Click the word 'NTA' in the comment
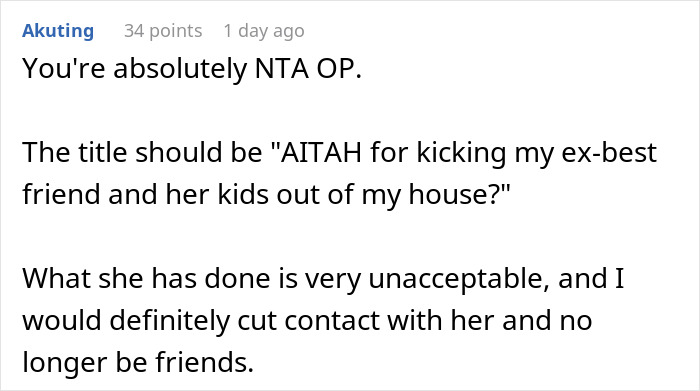 click(x=281, y=69)
